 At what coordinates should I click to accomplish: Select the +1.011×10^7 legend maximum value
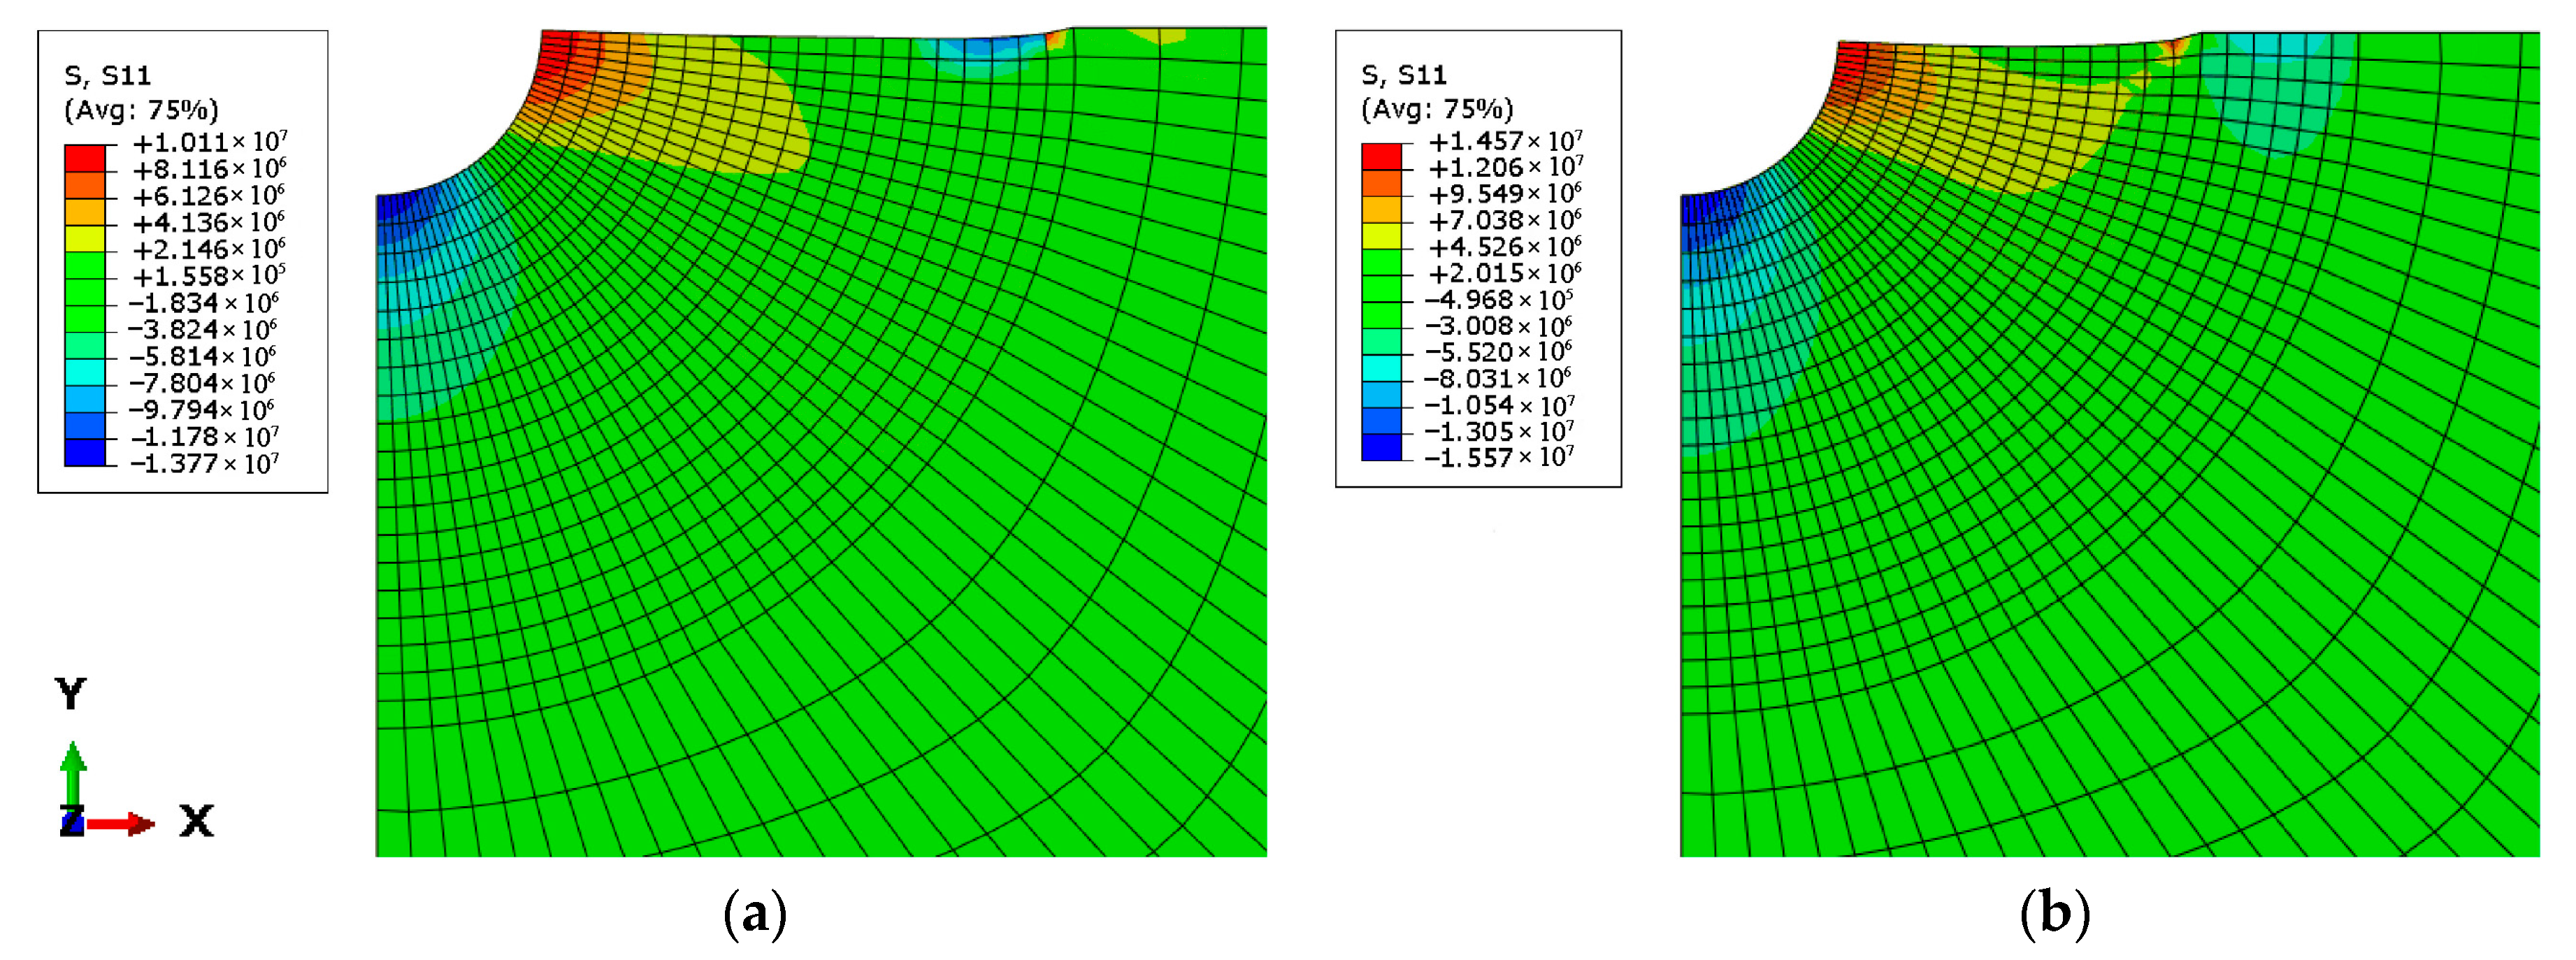(210, 142)
